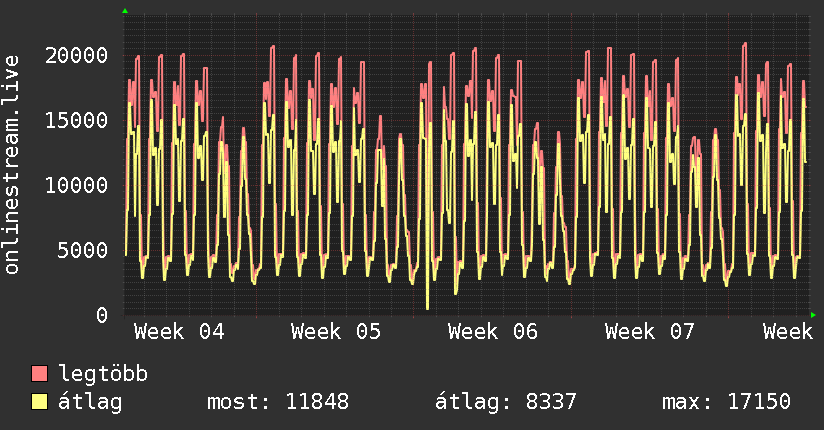
Task: Click the átlag: 8337 average value
Action: click(506, 402)
